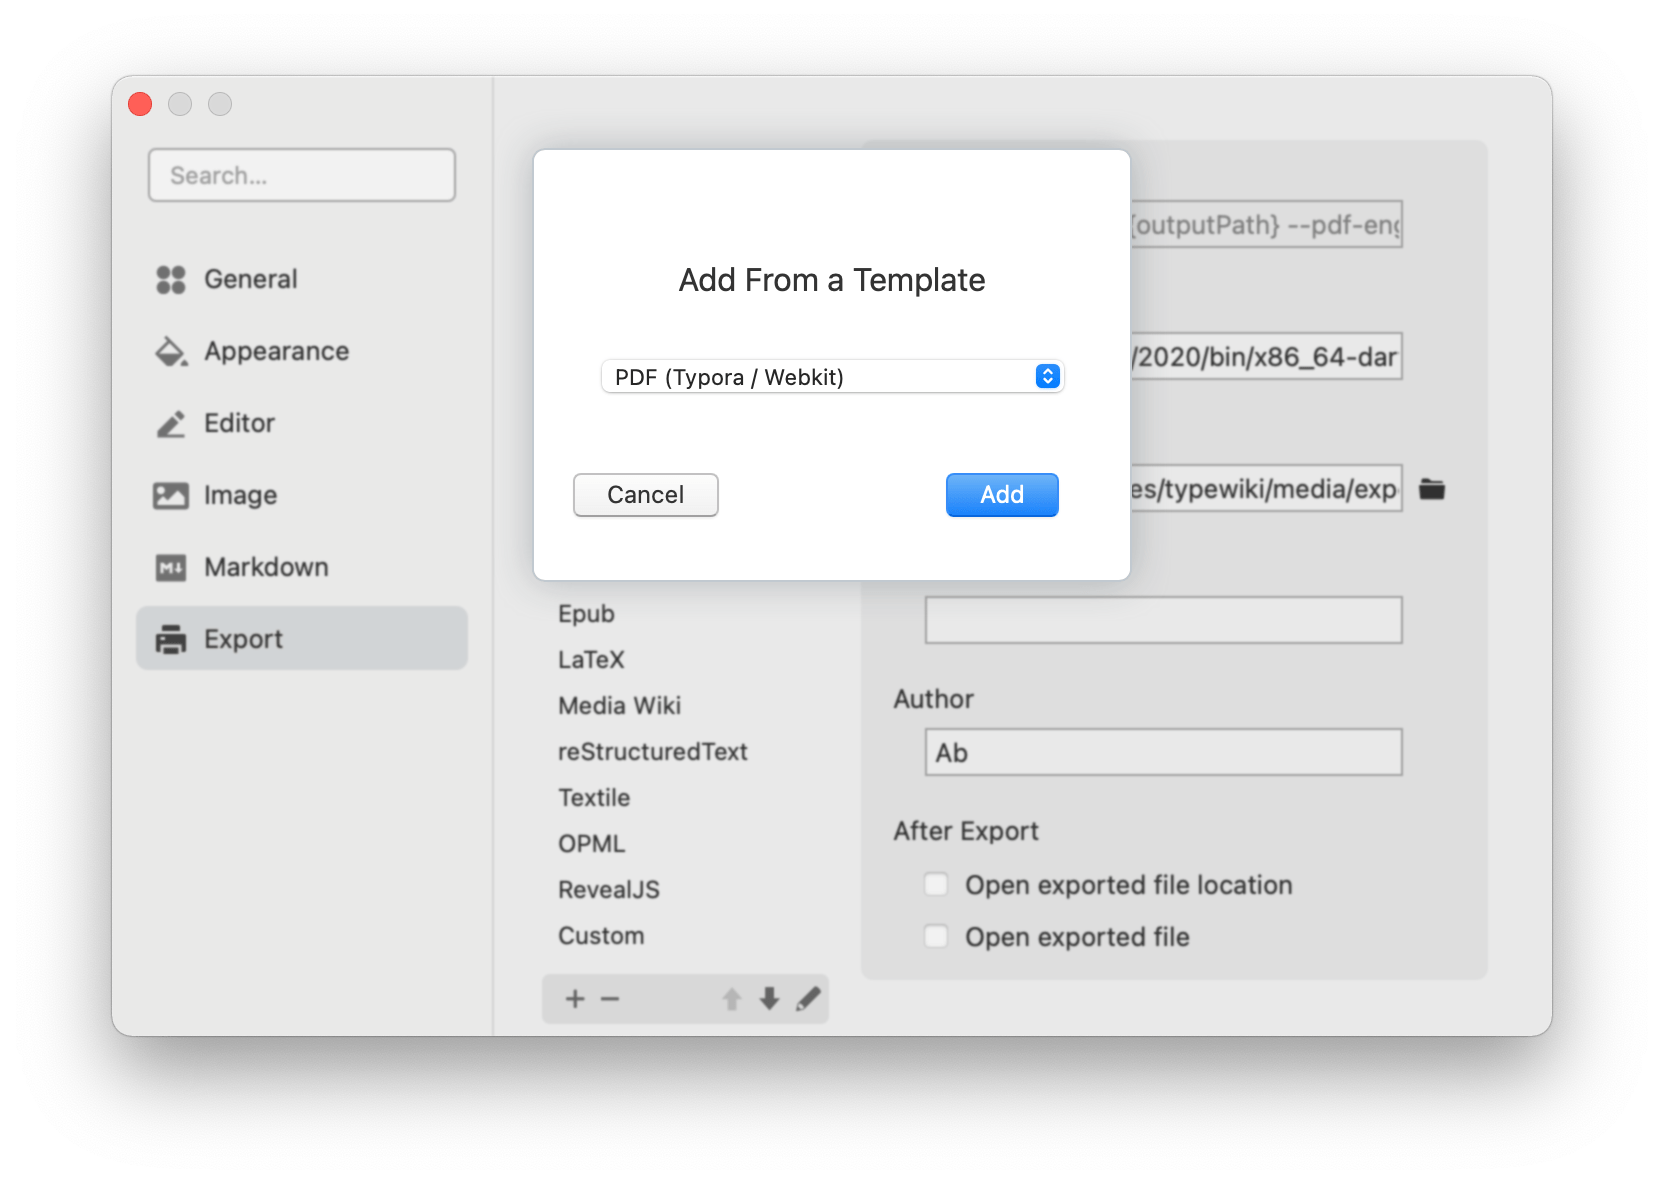The width and height of the screenshot is (1664, 1184).
Task: Select the Markdown preferences icon
Action: (x=171, y=567)
